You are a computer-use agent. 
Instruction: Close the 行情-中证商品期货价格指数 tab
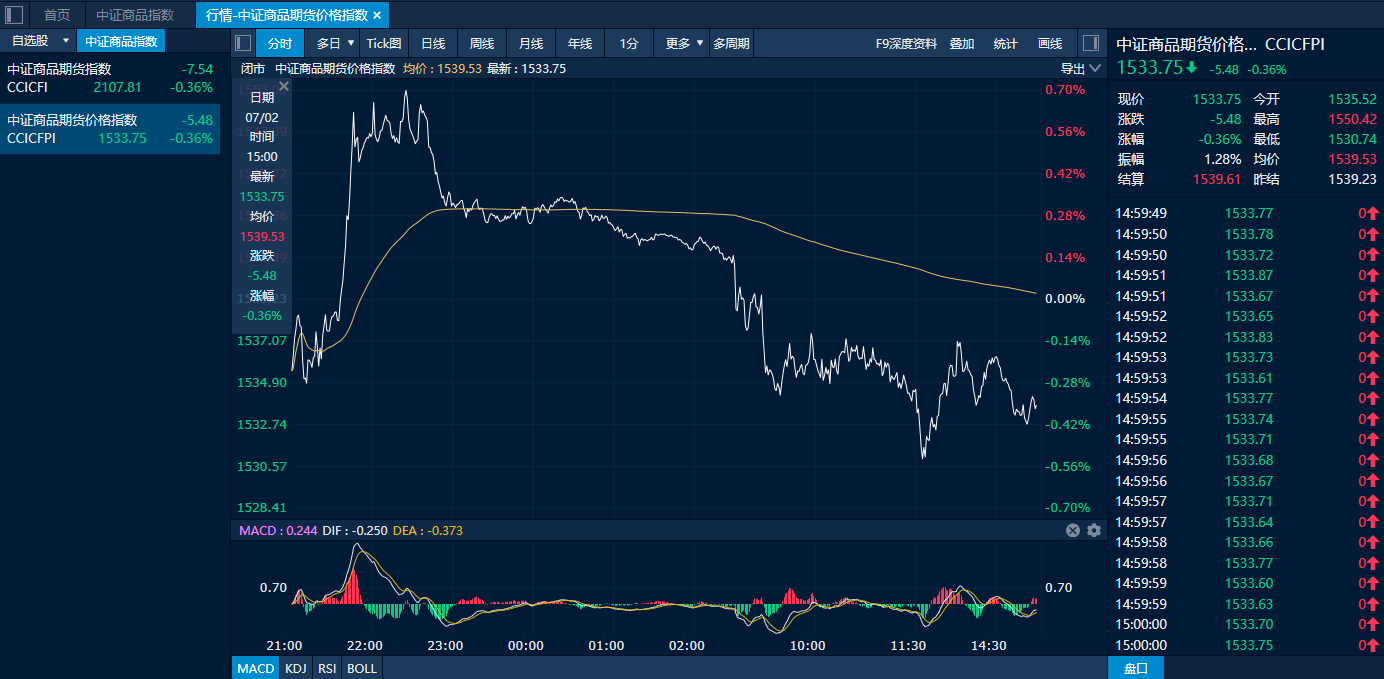click(377, 15)
